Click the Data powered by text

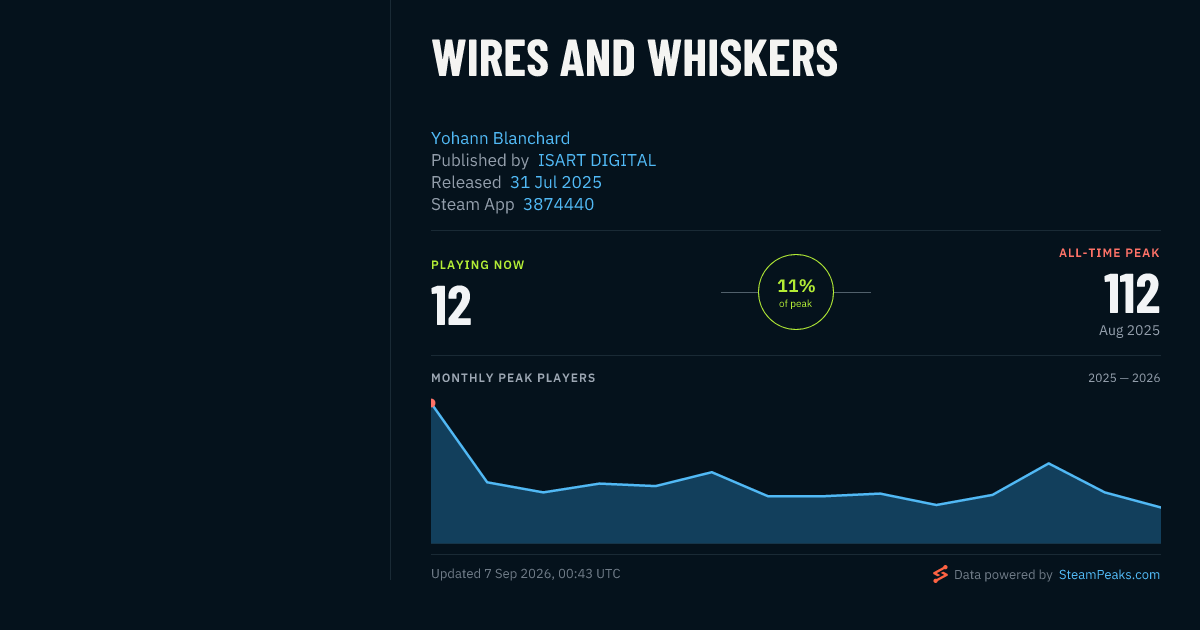click(1003, 575)
